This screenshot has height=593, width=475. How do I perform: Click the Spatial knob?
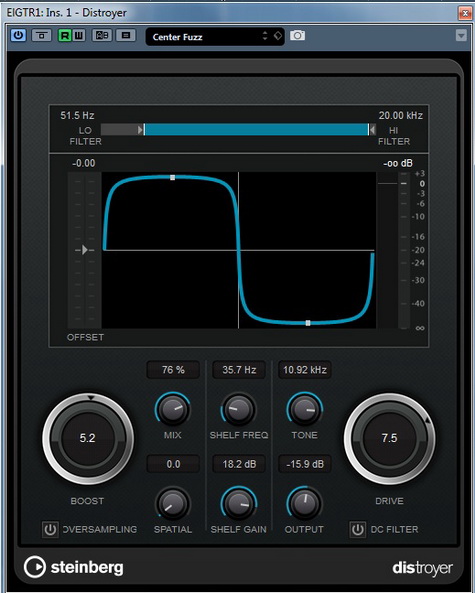pyautogui.click(x=173, y=504)
